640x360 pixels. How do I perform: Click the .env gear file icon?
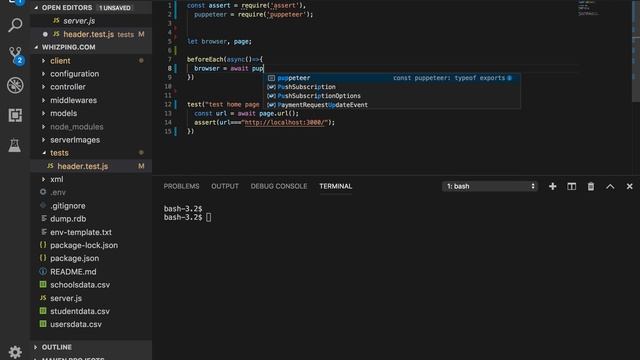coord(43,192)
